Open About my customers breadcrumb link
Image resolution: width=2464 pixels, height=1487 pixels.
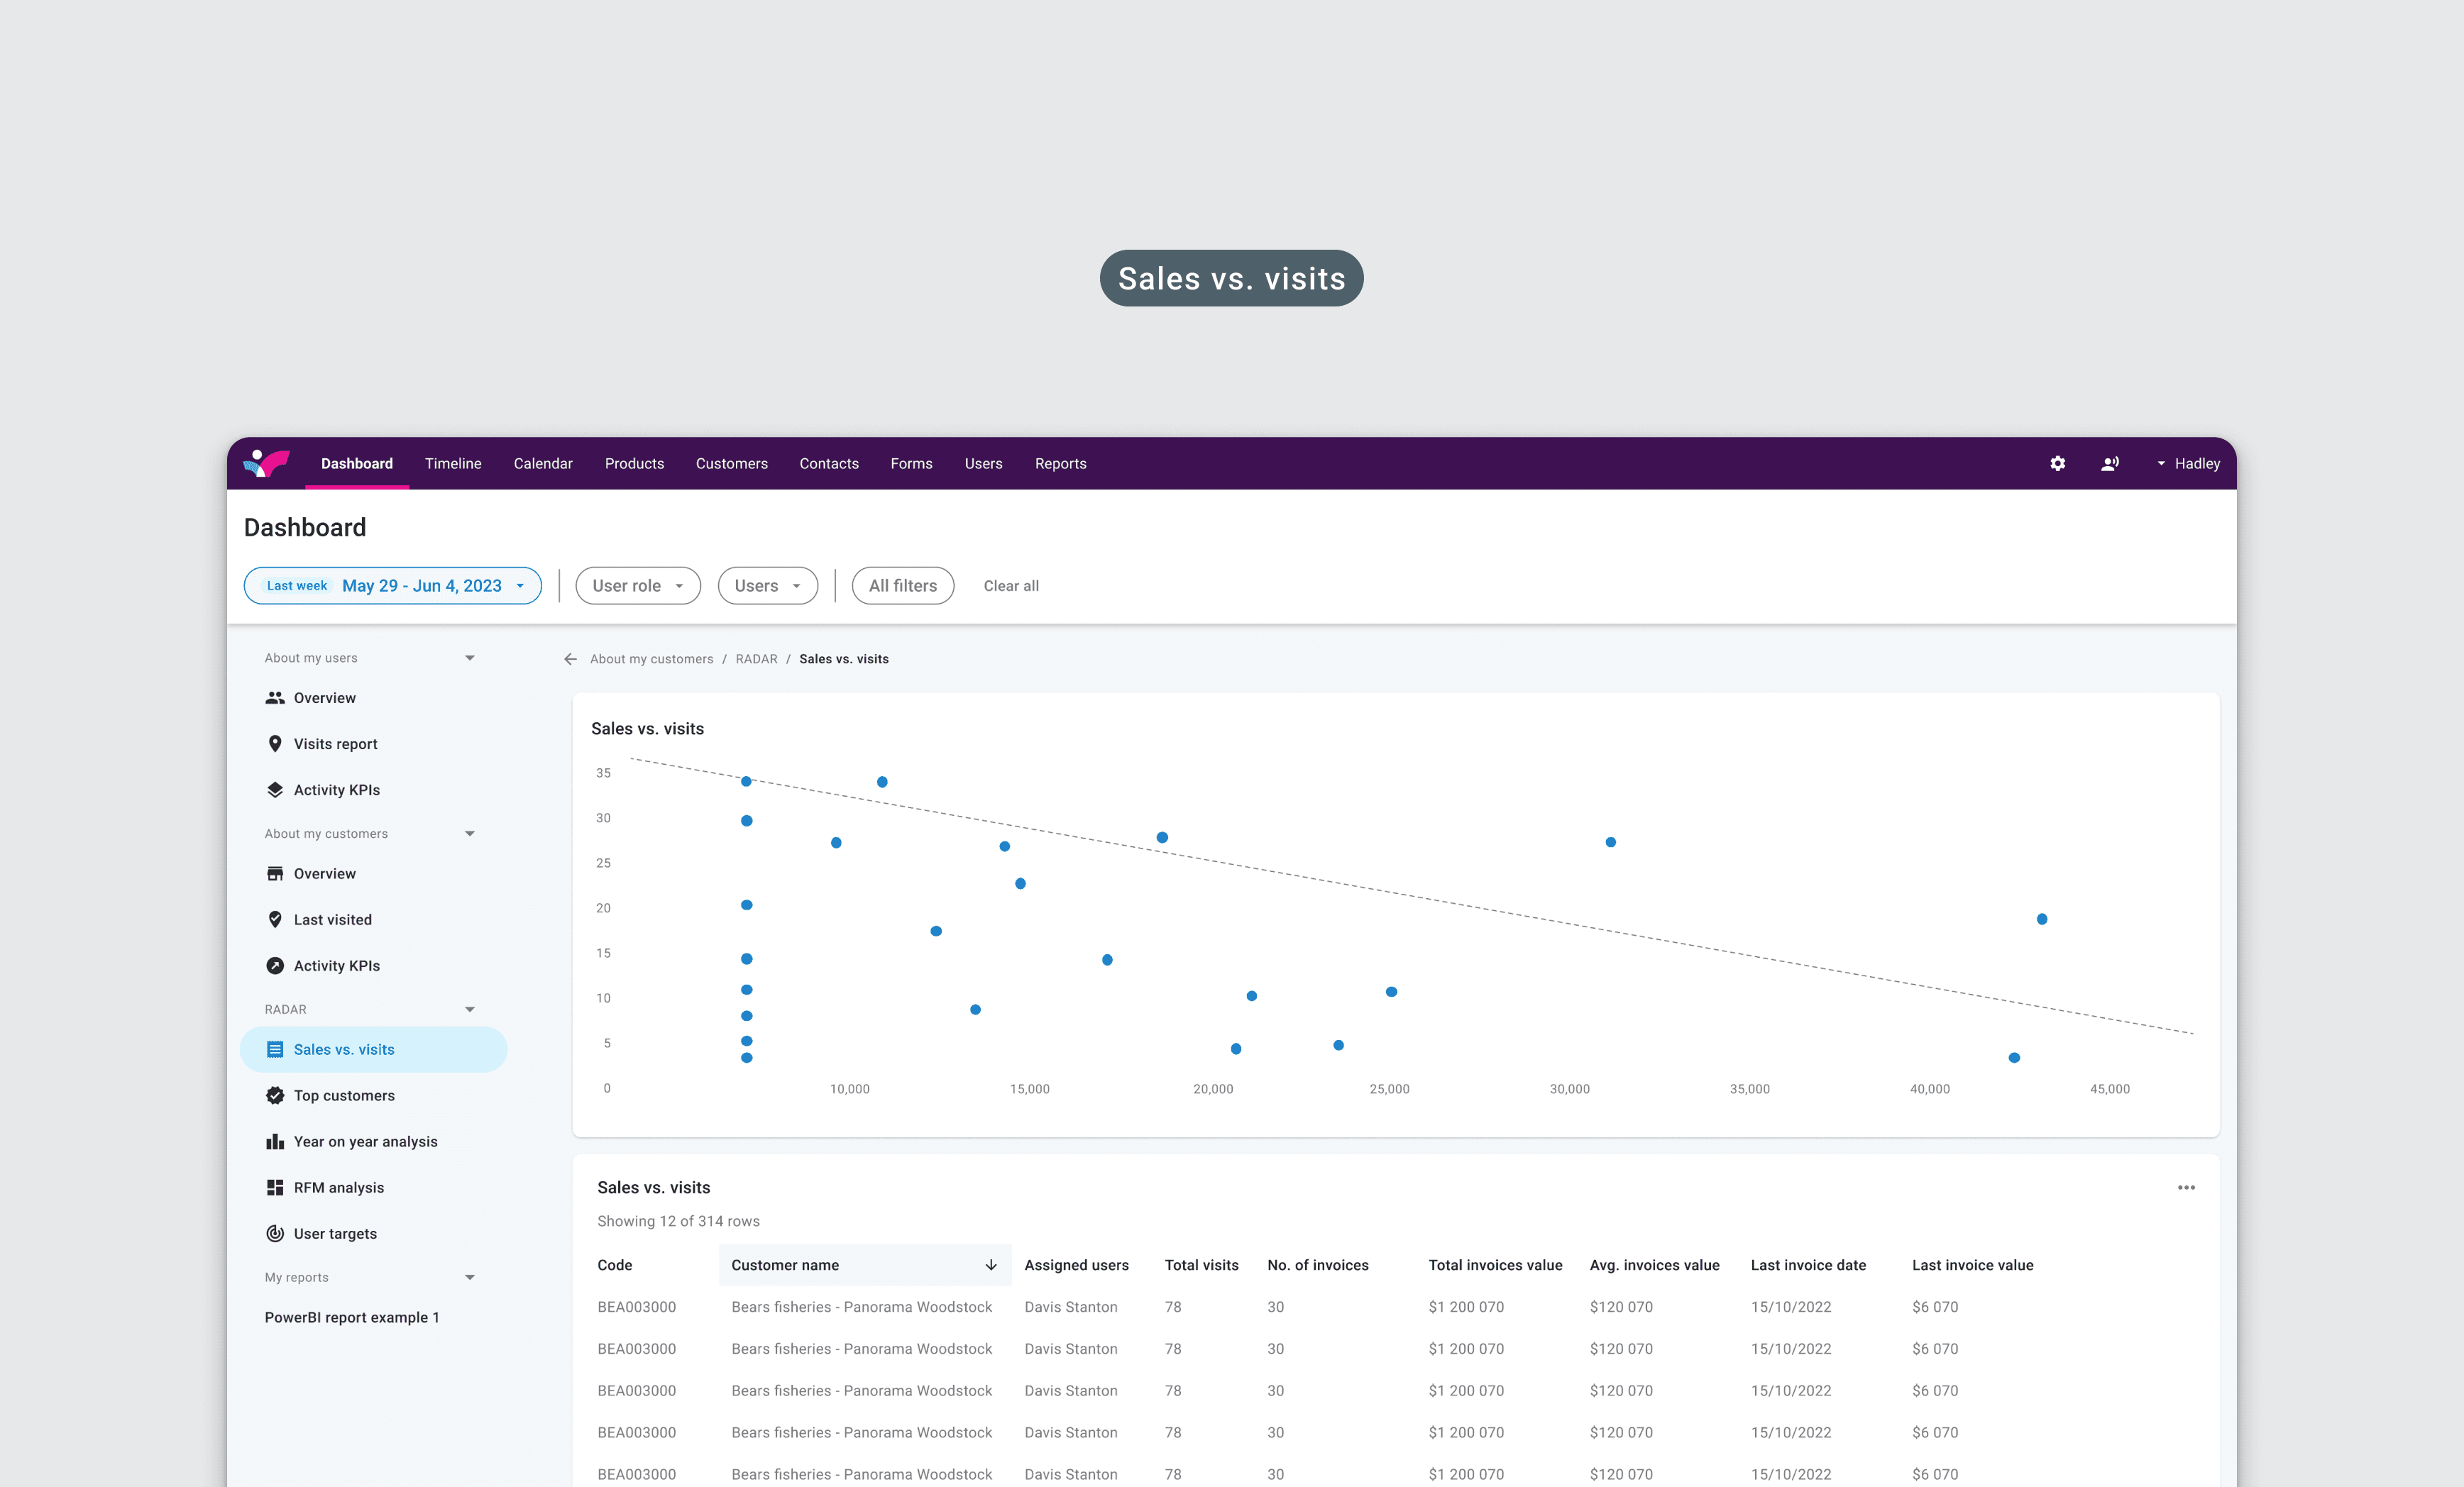click(x=651, y=659)
